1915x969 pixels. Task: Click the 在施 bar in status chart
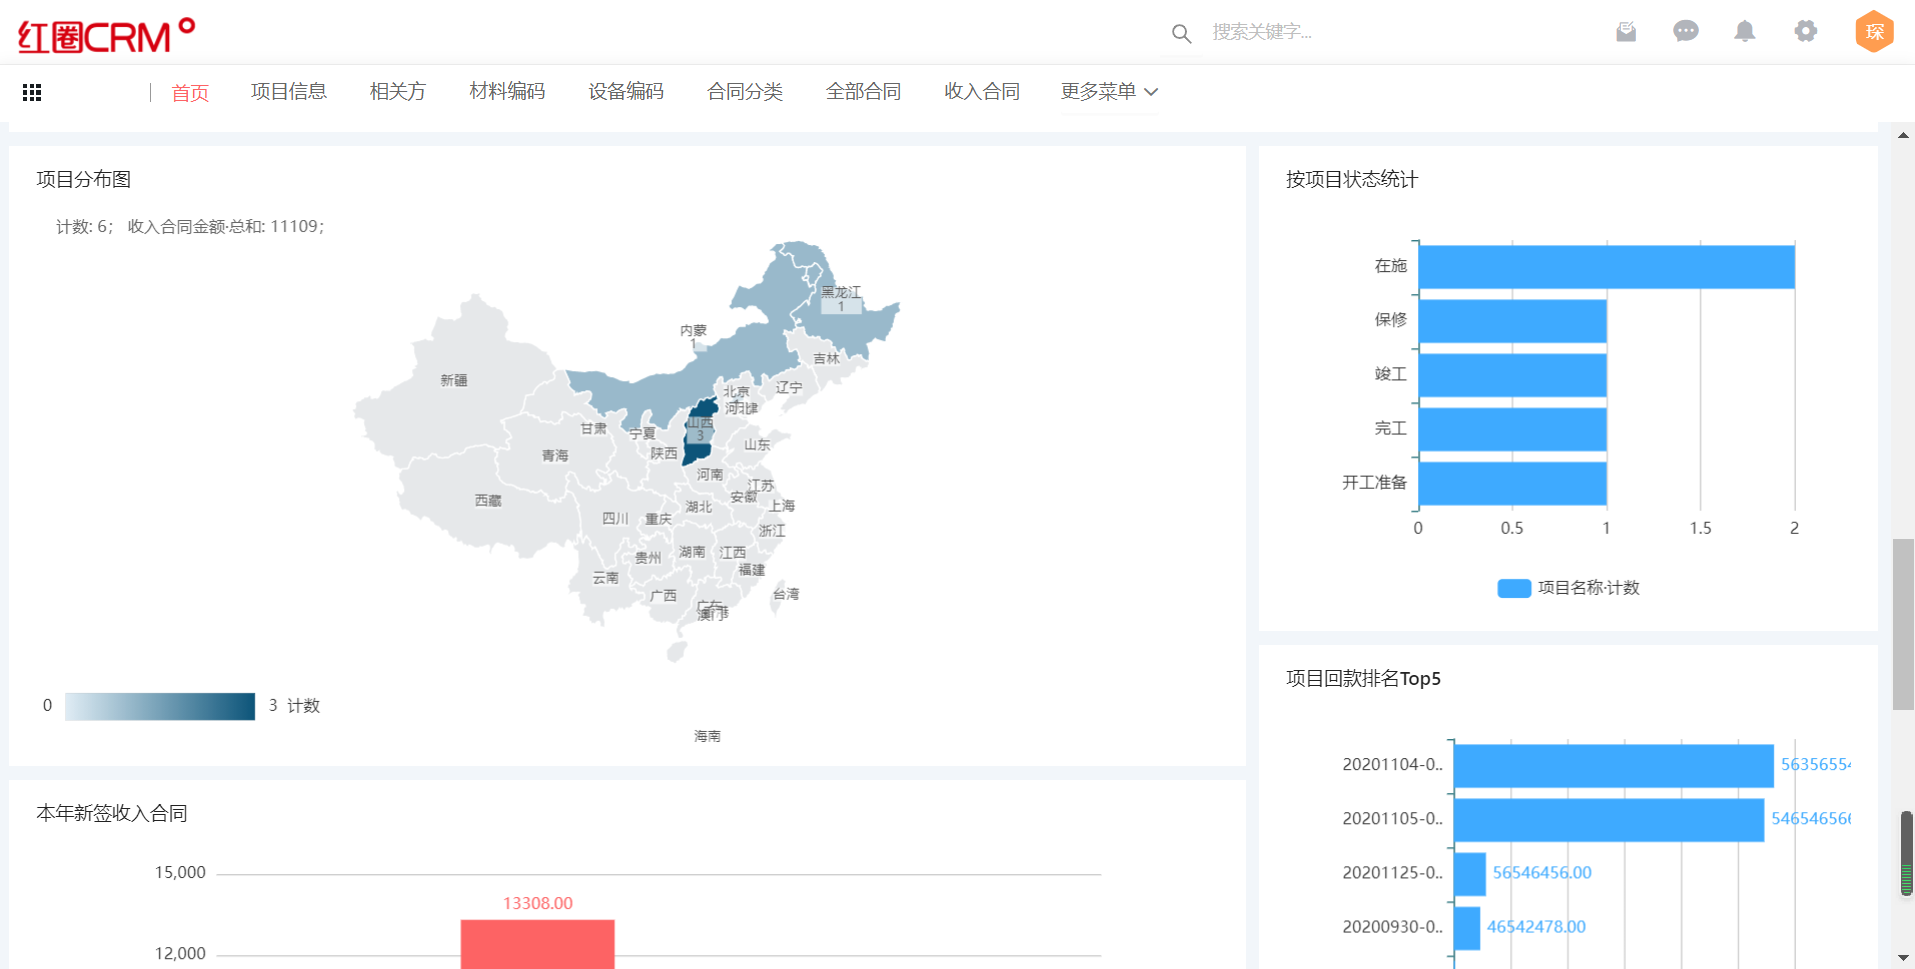pyautogui.click(x=1605, y=267)
